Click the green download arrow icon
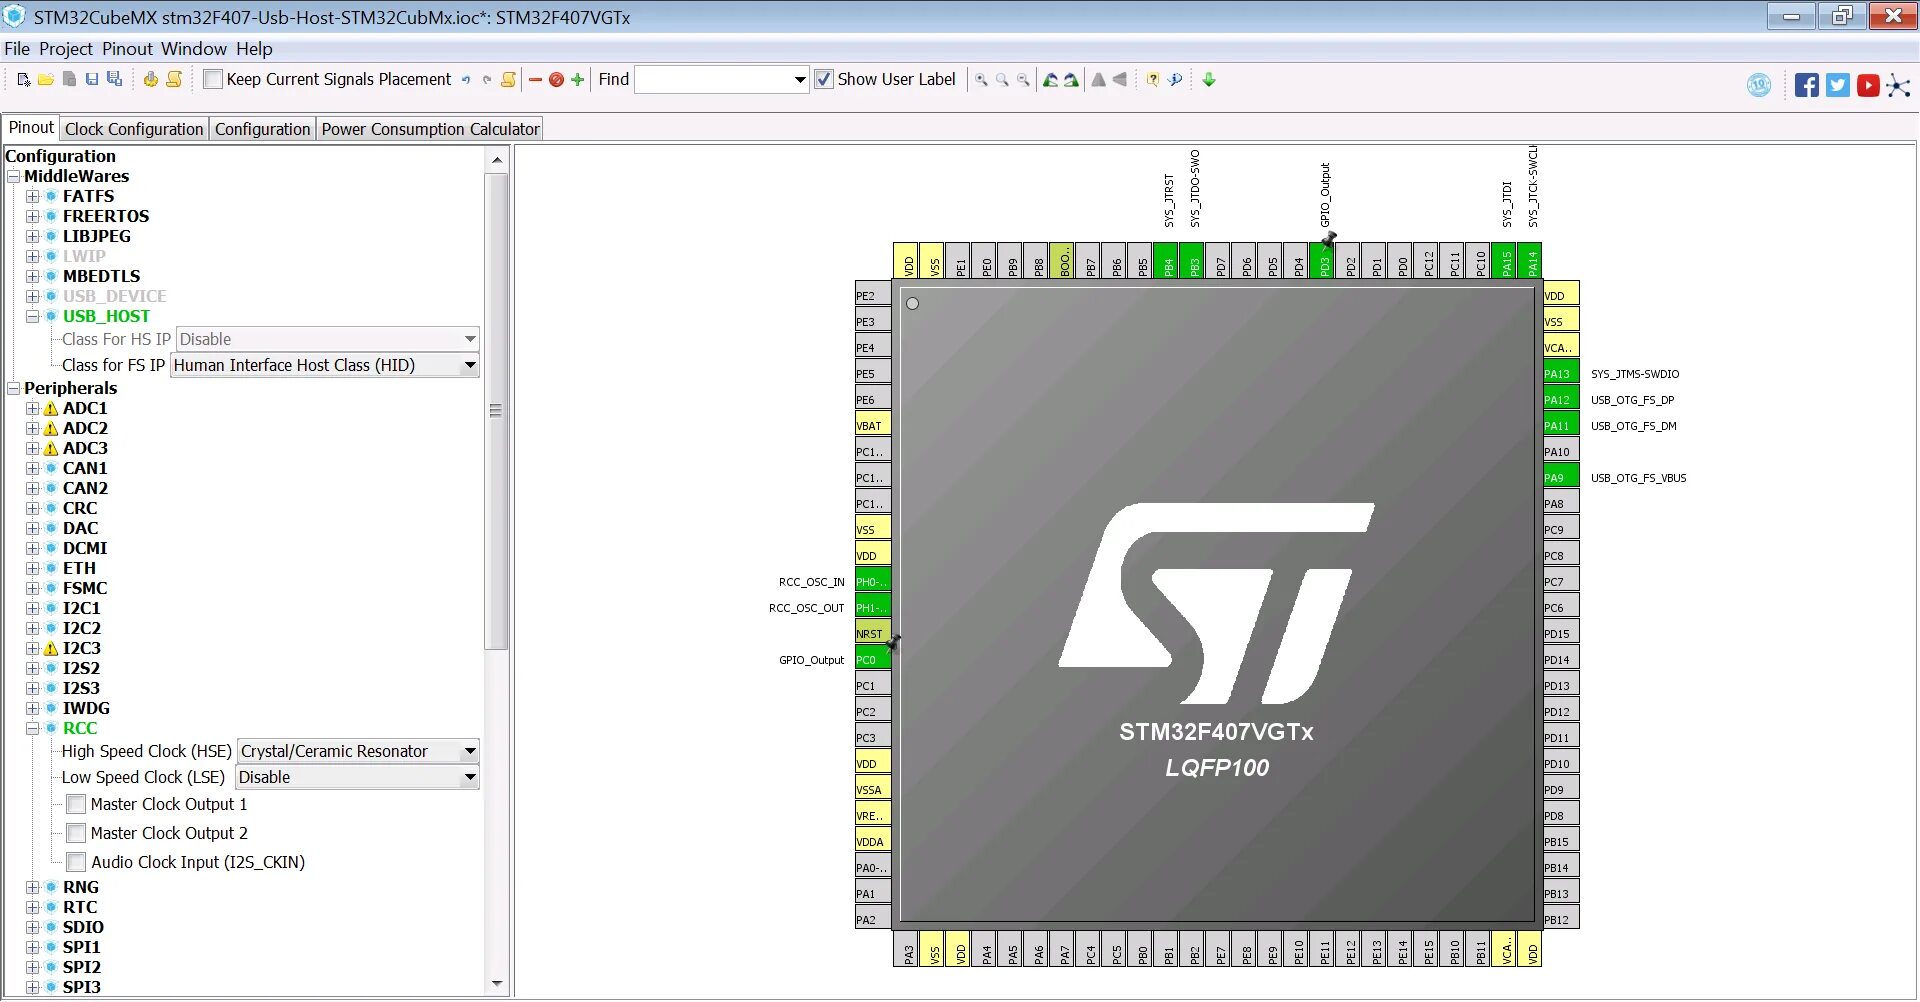Image resolution: width=1920 pixels, height=1002 pixels. [x=1209, y=80]
